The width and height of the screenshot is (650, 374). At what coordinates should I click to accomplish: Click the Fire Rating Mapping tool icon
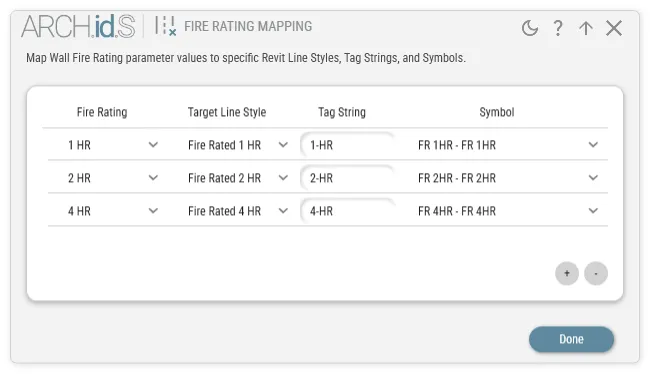point(165,26)
